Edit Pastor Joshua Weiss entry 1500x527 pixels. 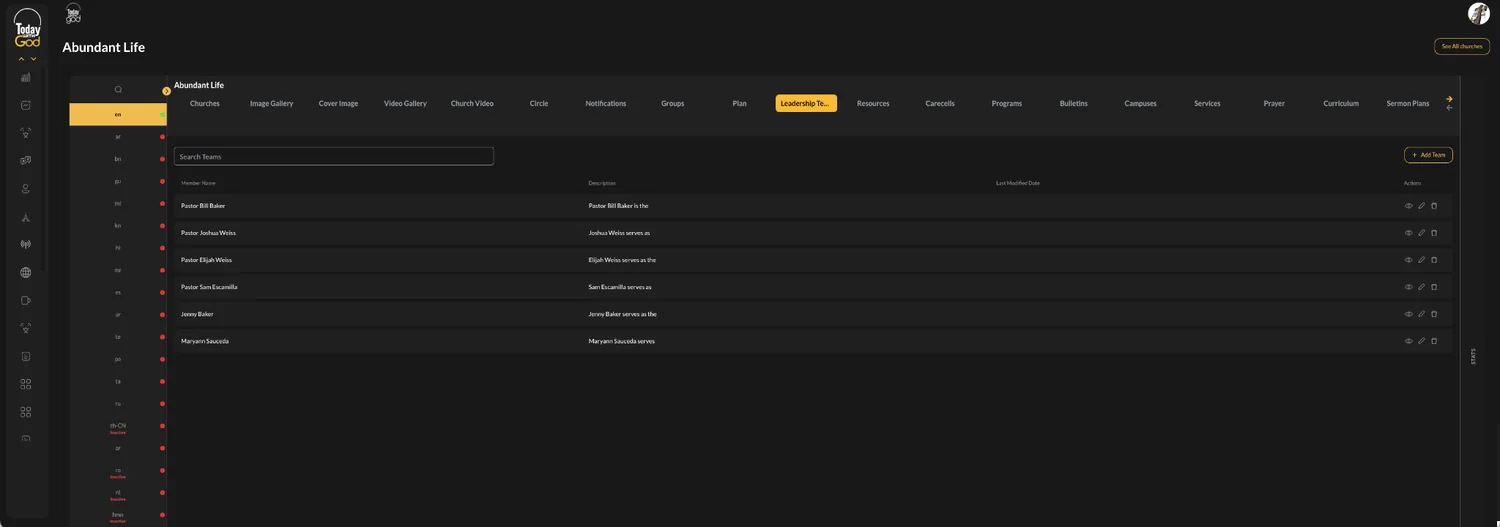(1421, 233)
